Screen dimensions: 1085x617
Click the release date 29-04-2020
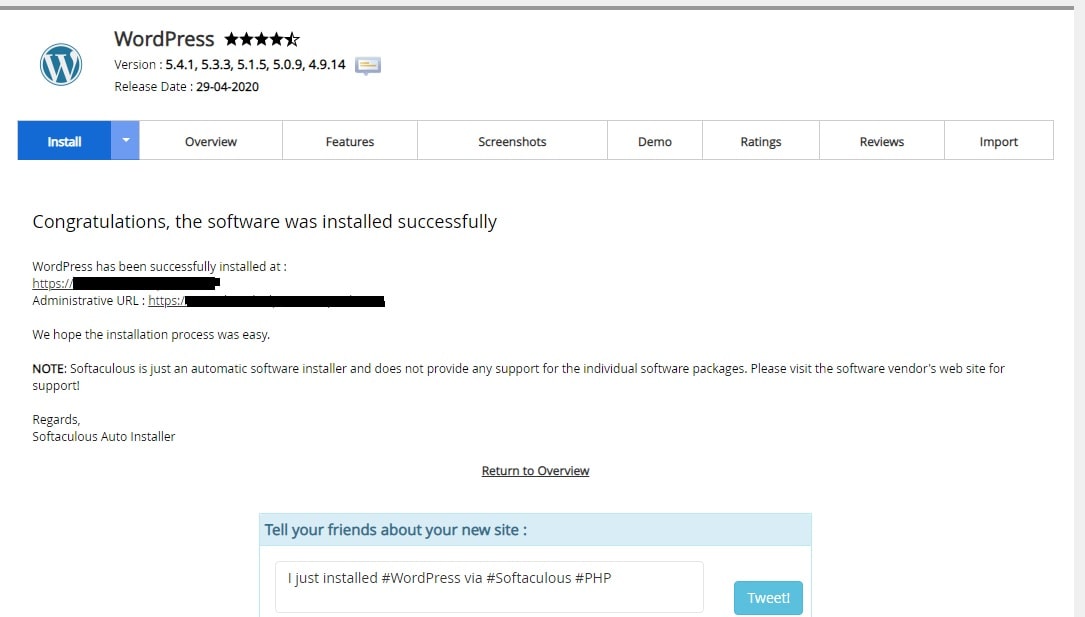(x=228, y=86)
